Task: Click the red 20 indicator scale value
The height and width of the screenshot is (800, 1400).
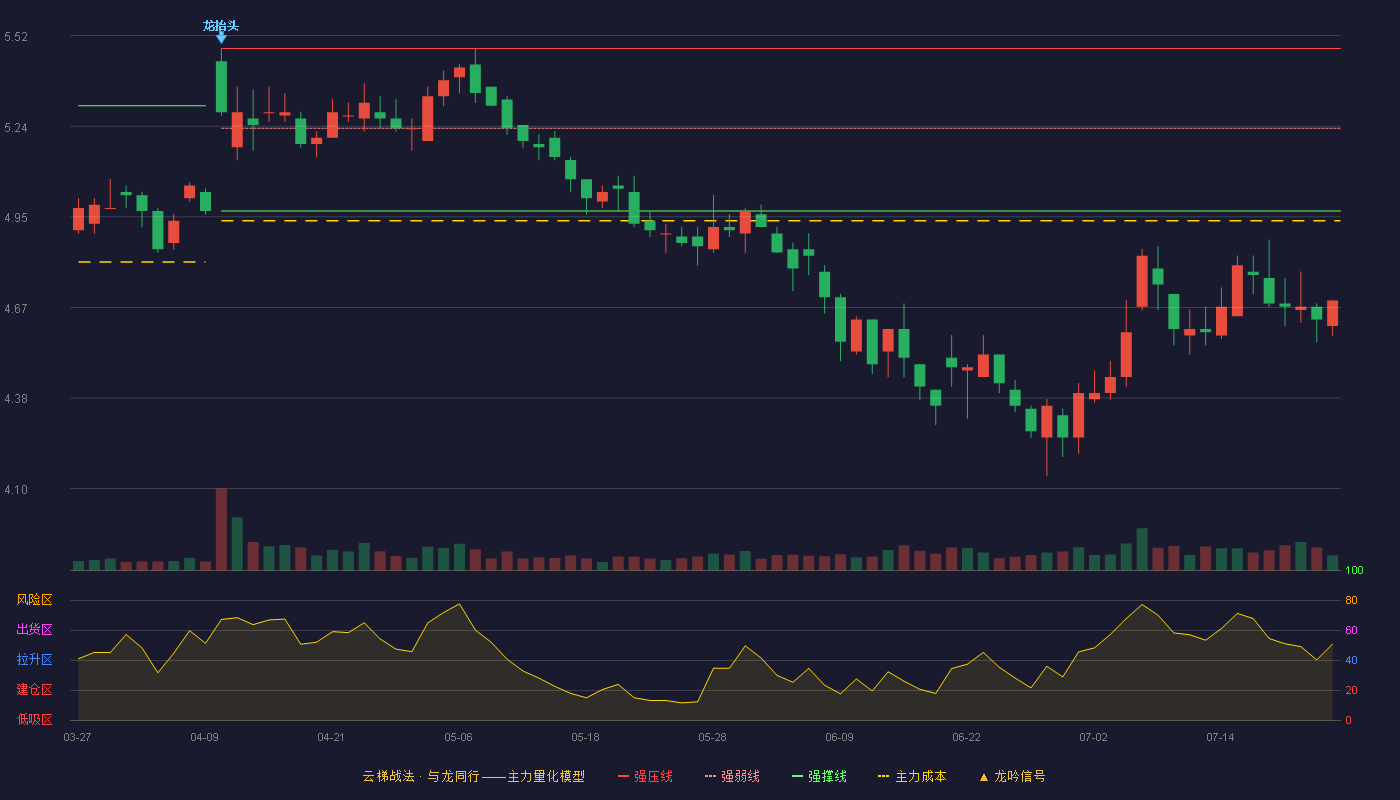Action: [x=1351, y=690]
